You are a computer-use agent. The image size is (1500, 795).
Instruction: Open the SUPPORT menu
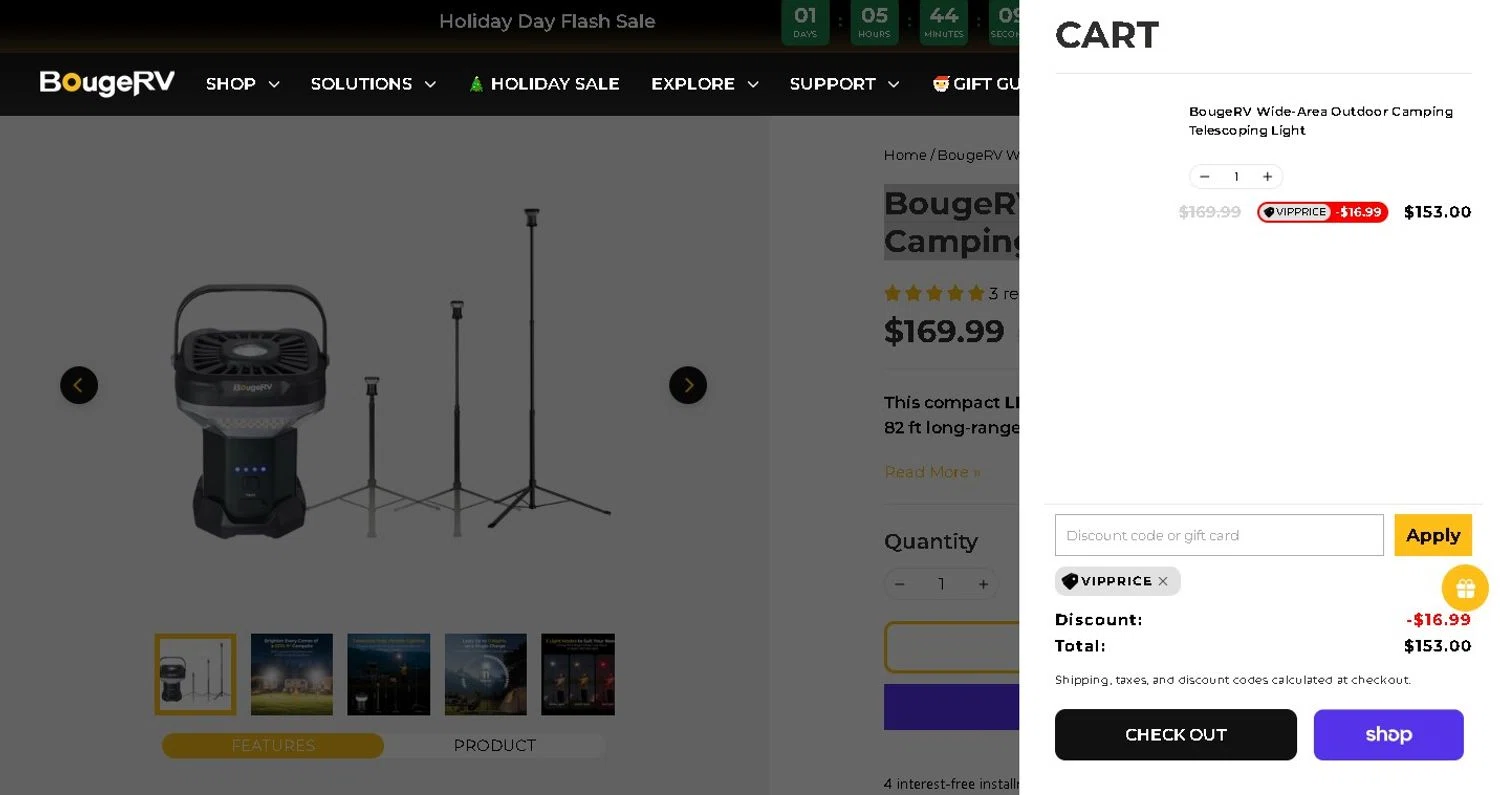click(x=844, y=84)
